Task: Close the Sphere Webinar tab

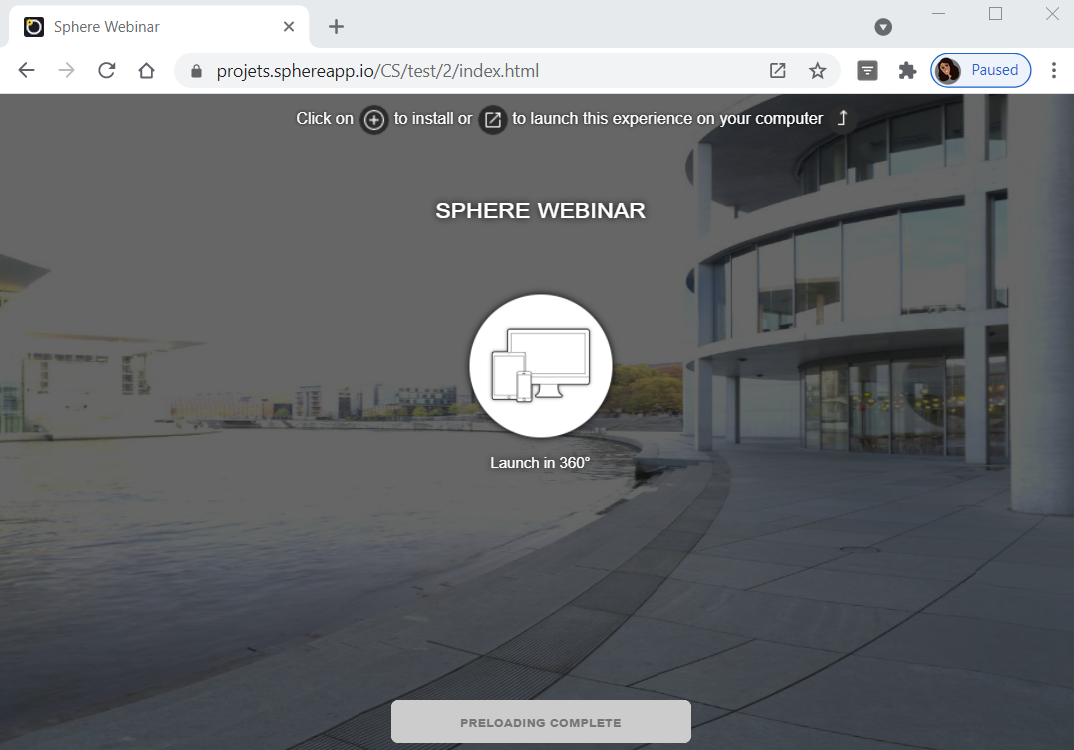Action: tap(289, 27)
